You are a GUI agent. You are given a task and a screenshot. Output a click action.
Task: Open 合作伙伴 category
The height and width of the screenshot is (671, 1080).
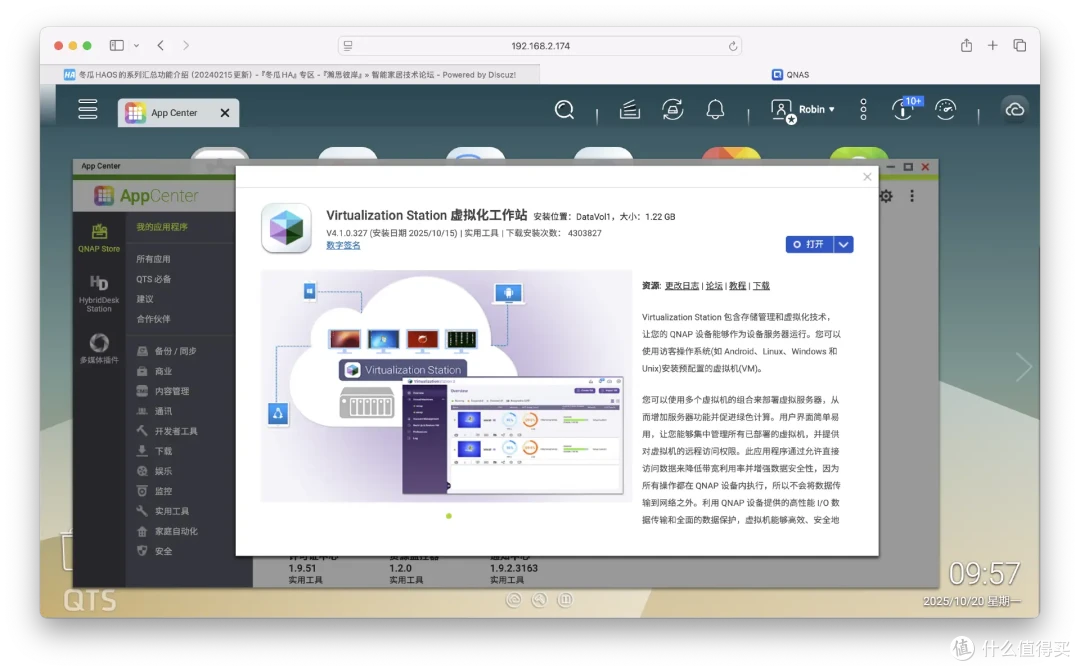(x=153, y=319)
